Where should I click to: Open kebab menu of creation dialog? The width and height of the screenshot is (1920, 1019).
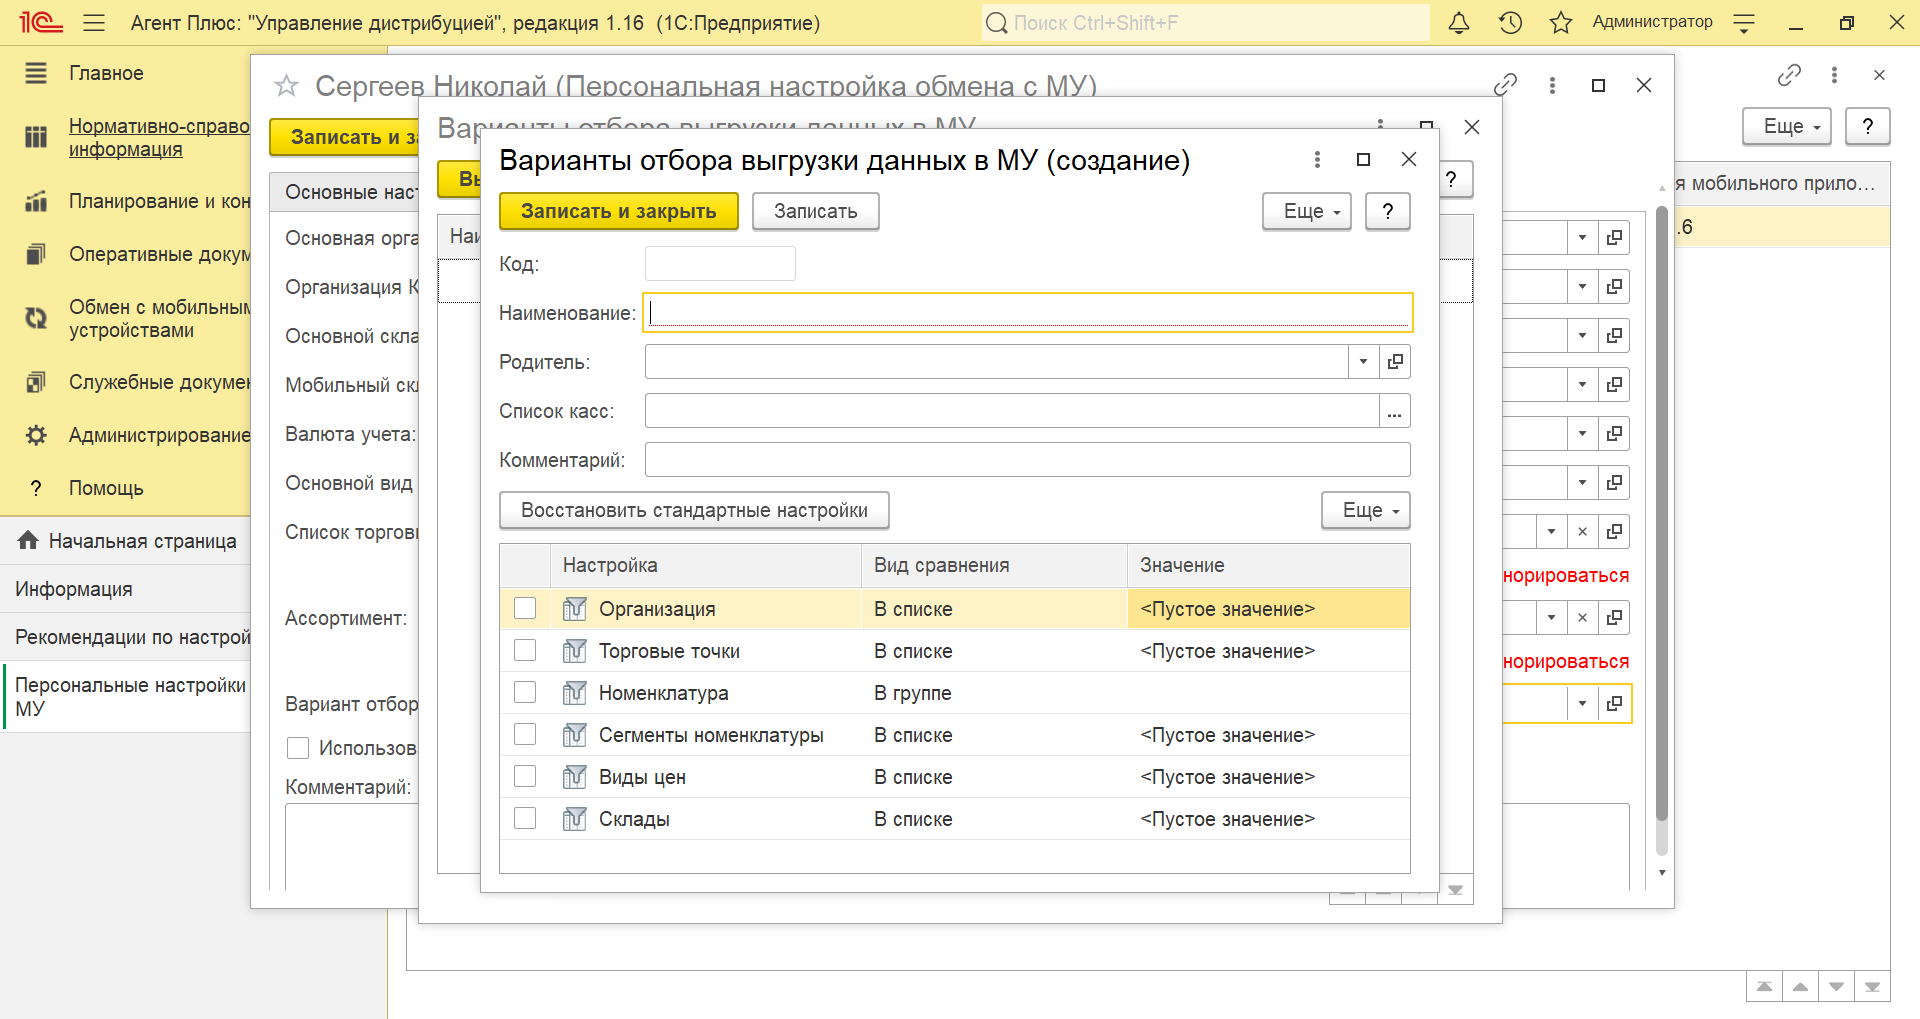[1317, 160]
